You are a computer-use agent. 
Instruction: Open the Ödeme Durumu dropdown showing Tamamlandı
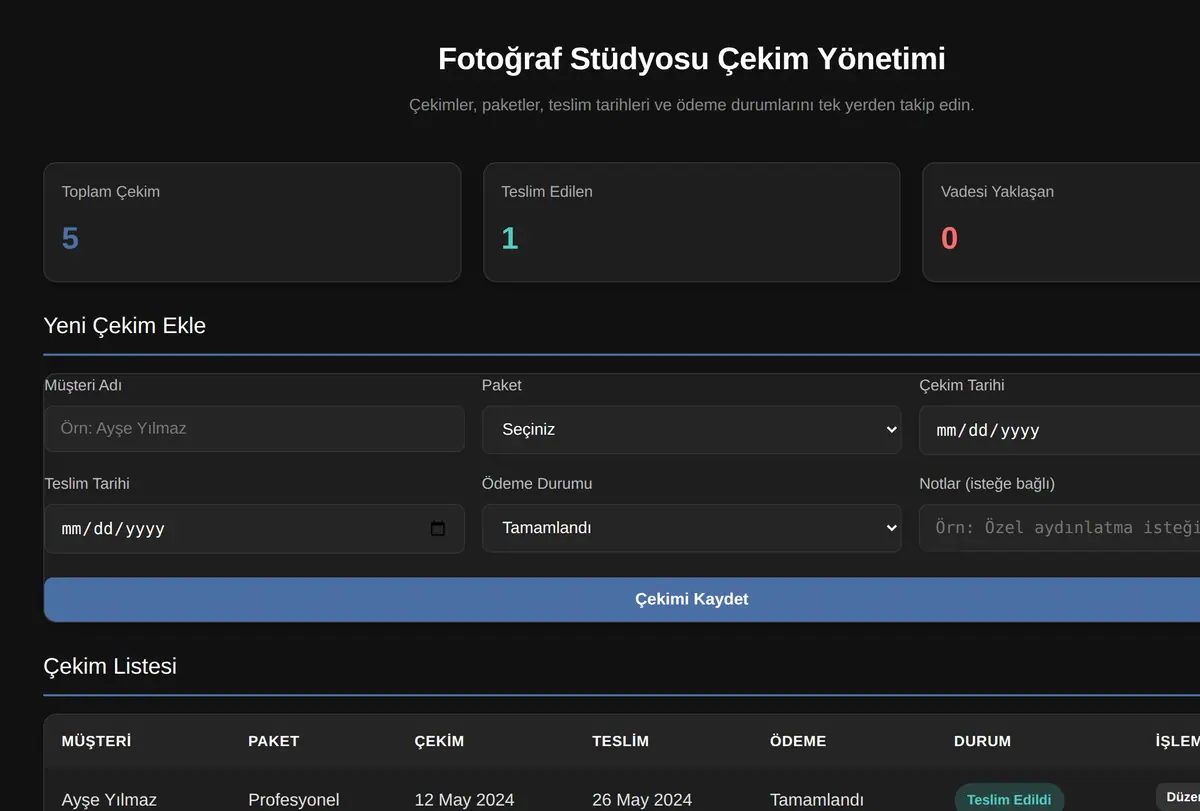692,528
